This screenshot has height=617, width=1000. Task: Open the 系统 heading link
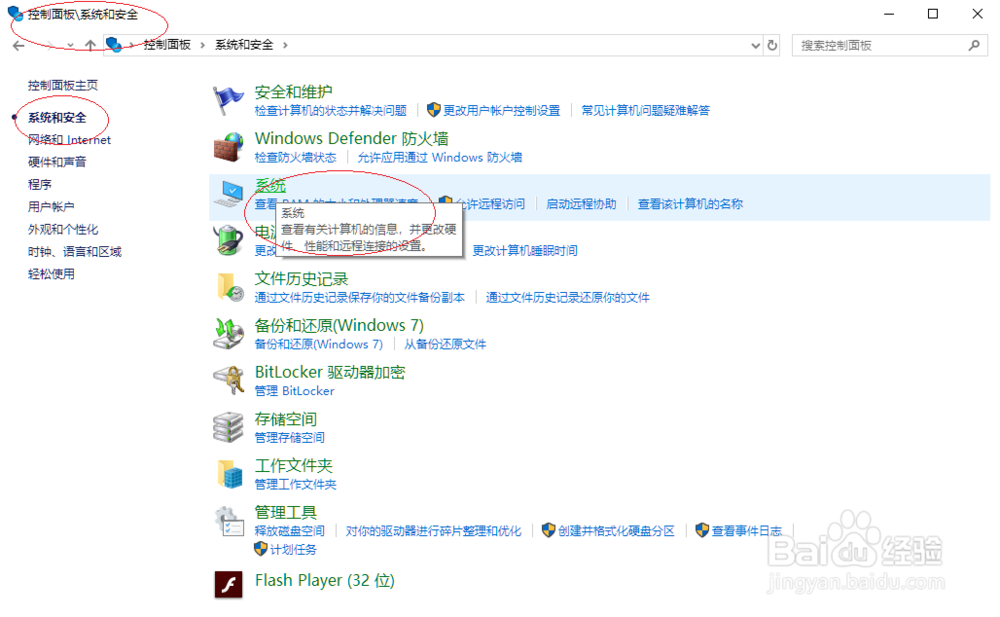tap(270, 185)
